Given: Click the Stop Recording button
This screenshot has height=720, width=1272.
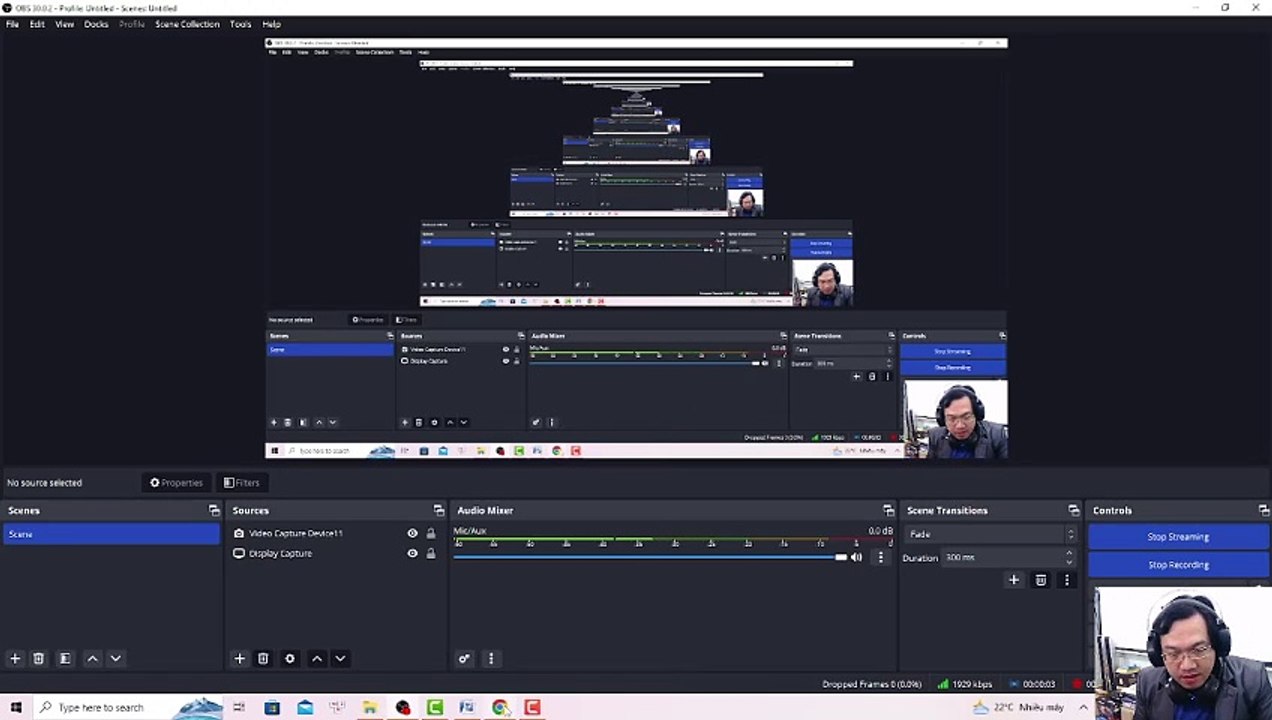Looking at the screenshot, I should [1178, 565].
